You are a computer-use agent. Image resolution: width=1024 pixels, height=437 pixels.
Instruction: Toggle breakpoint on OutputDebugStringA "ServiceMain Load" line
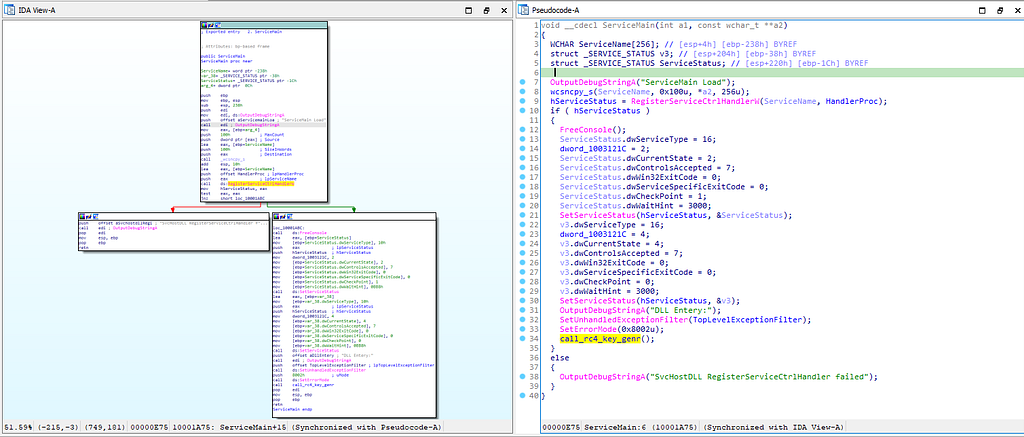[524, 82]
